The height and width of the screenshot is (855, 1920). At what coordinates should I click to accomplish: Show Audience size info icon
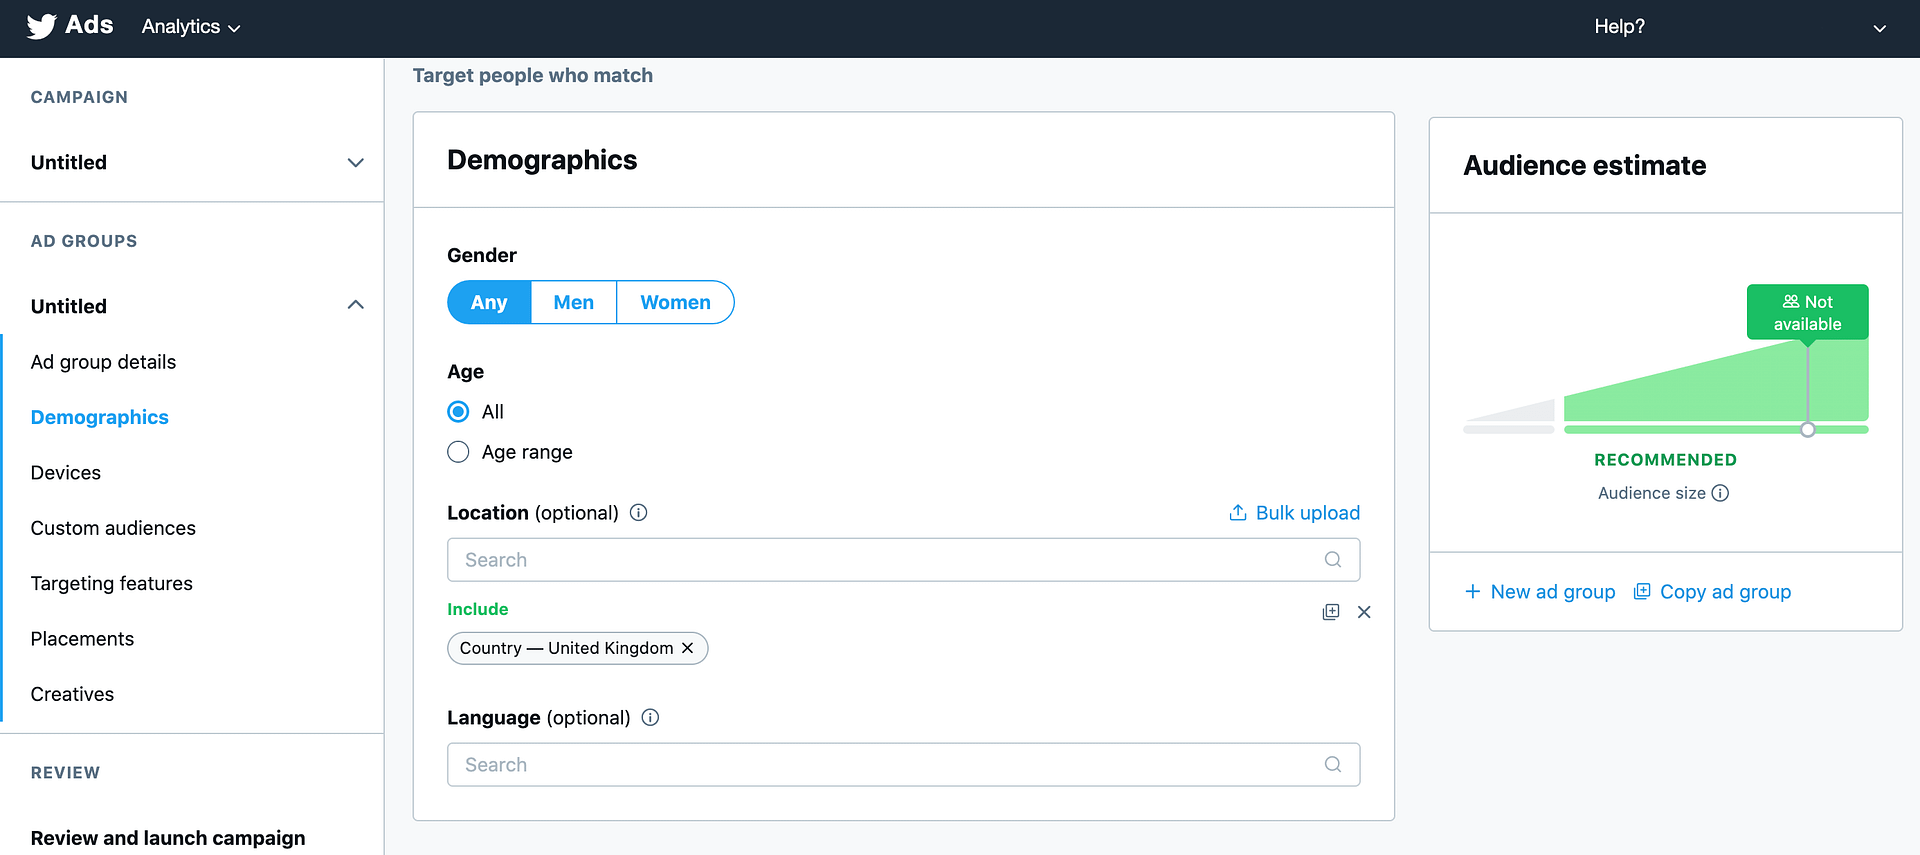tap(1720, 493)
